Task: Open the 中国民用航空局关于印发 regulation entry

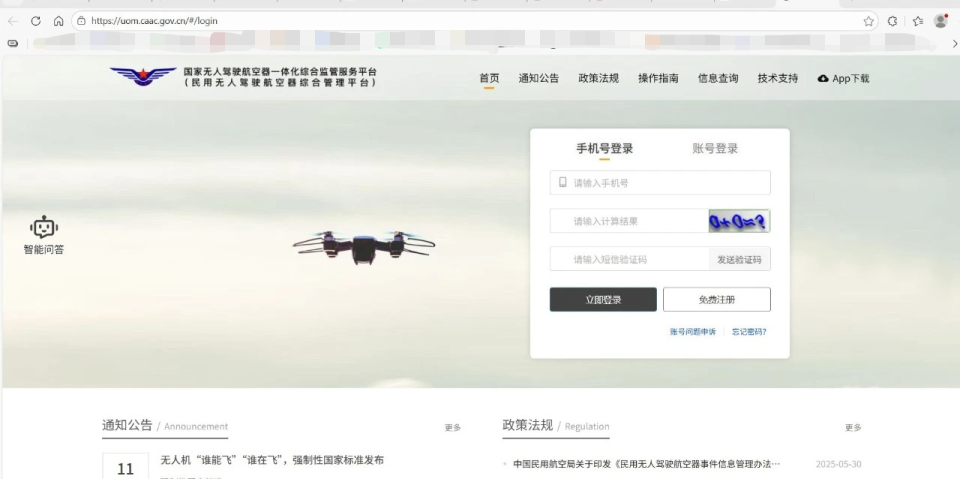Action: pyautogui.click(x=647, y=464)
